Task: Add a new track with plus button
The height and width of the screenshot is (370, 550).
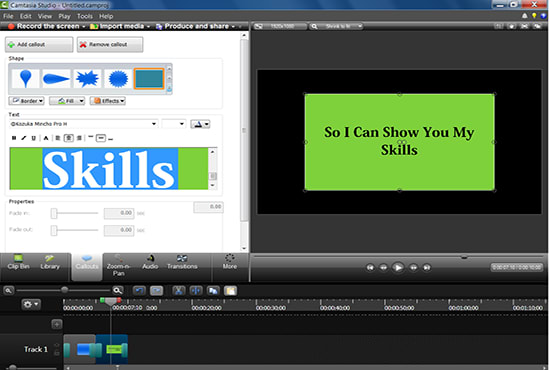Action: point(57,324)
